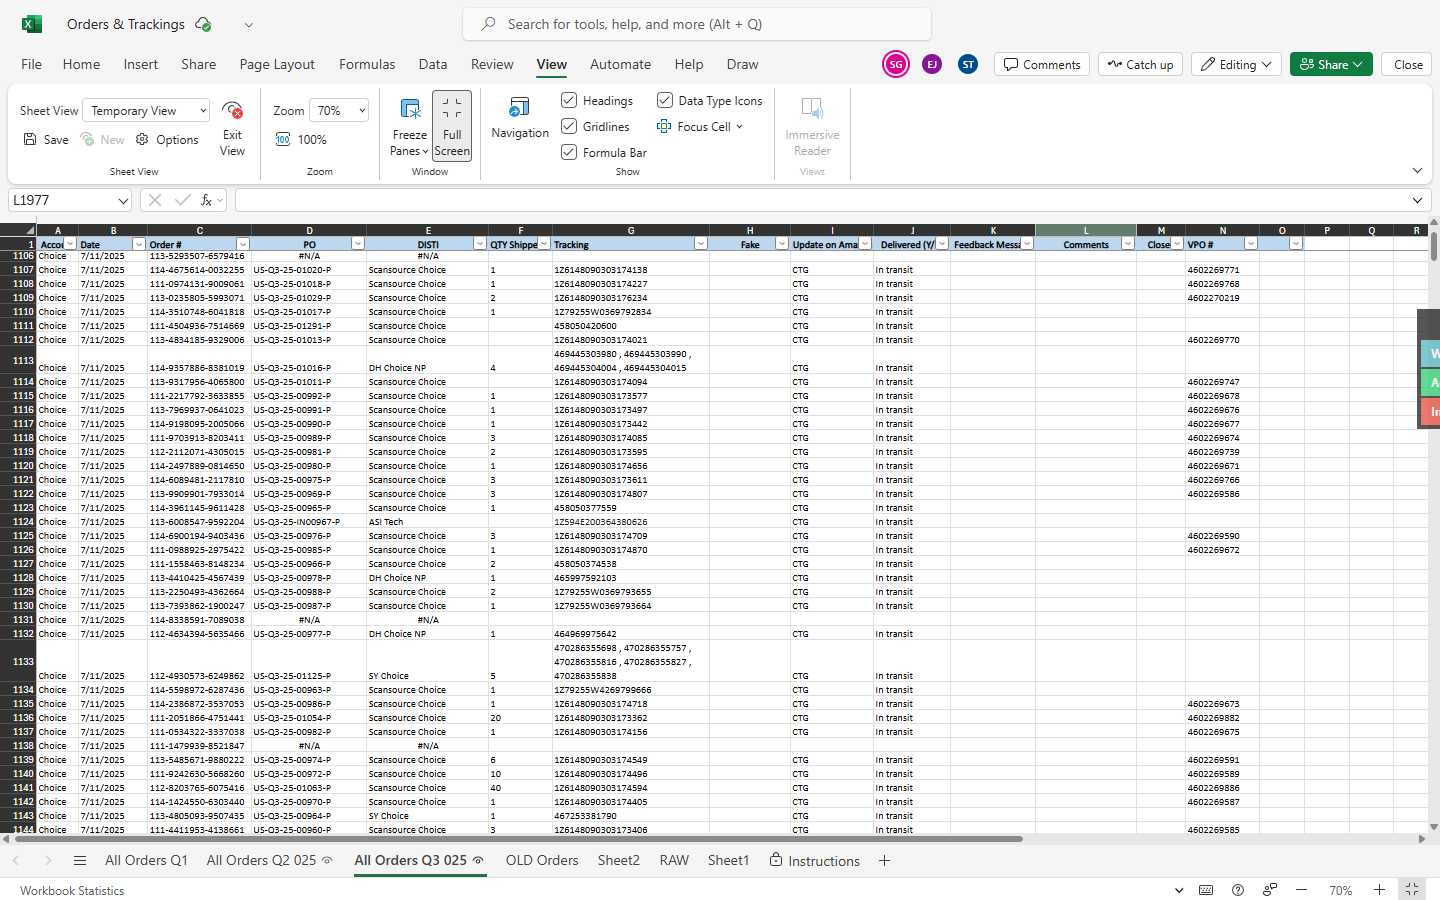
Task: Switch to All Orders Q1 sheet
Action: [146, 860]
